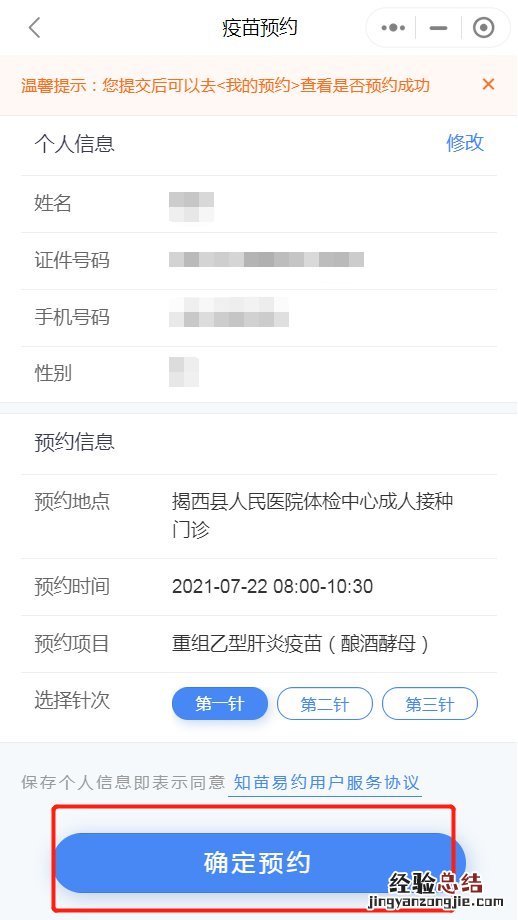This screenshot has width=518, height=920.
Task: Select 第二针 dose option
Action: [324, 703]
